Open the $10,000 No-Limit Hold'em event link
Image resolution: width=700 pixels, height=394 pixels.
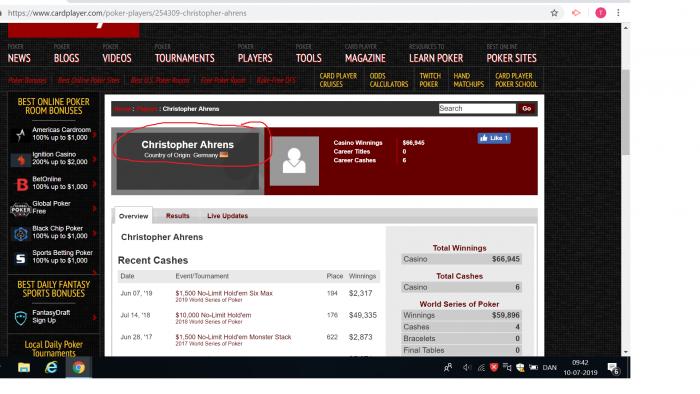pos(213,315)
